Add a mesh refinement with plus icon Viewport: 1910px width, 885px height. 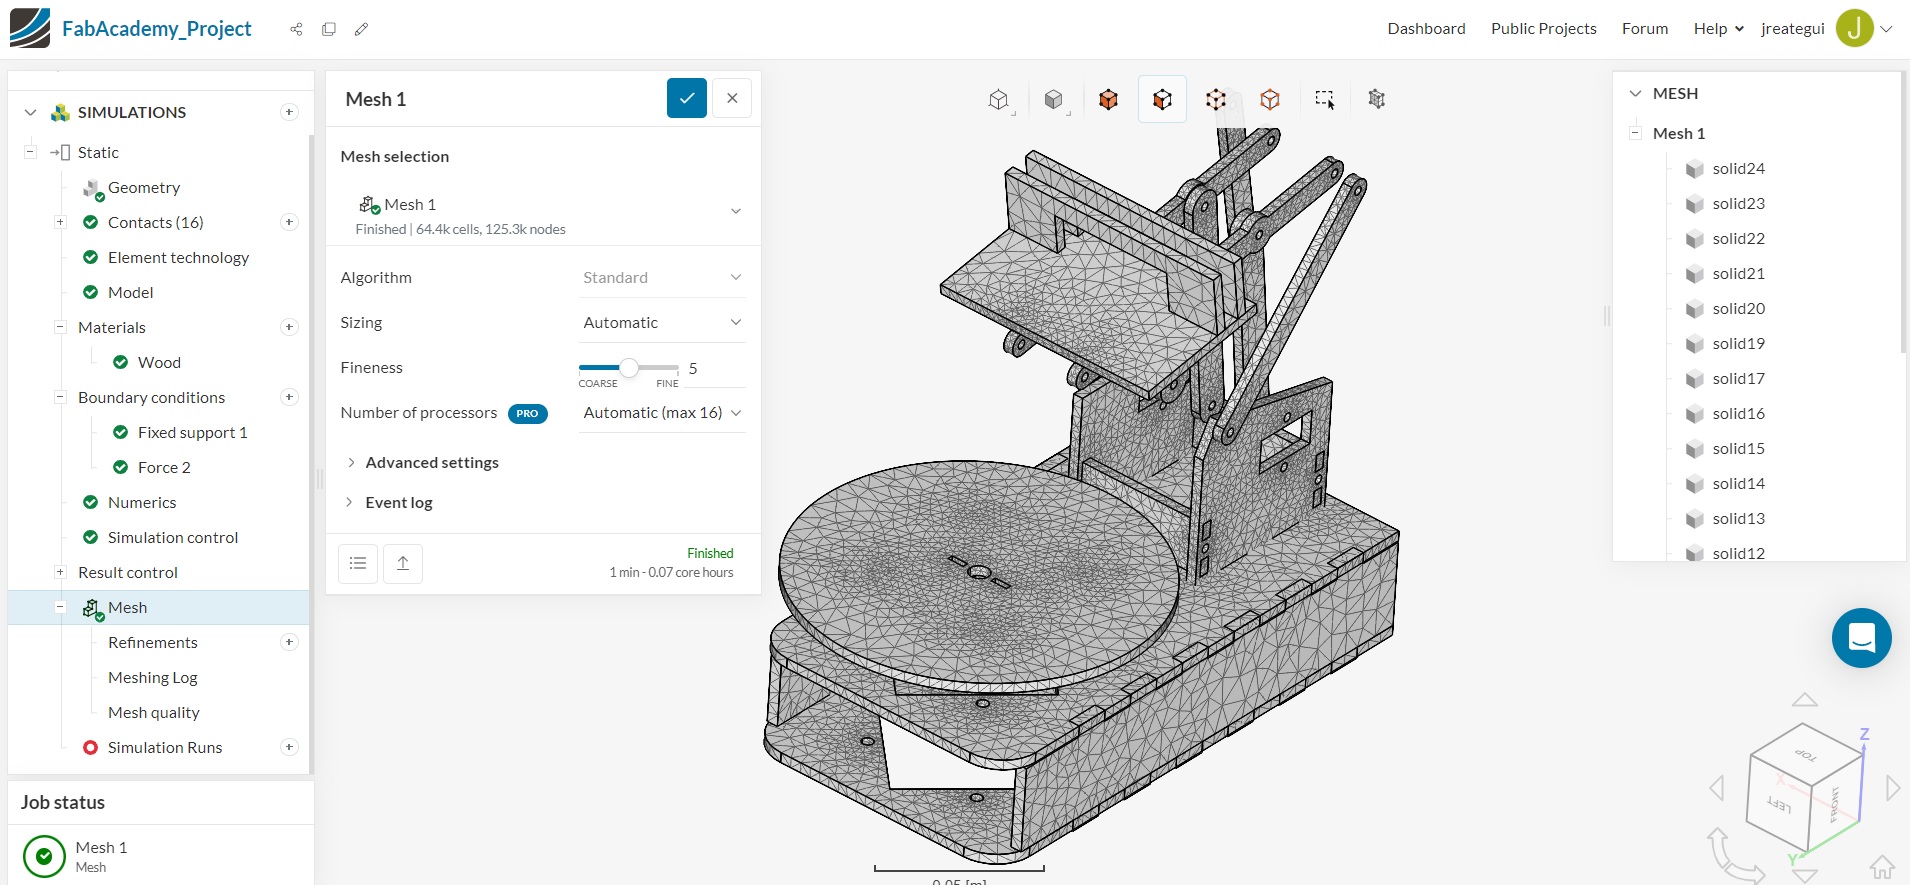point(289,642)
